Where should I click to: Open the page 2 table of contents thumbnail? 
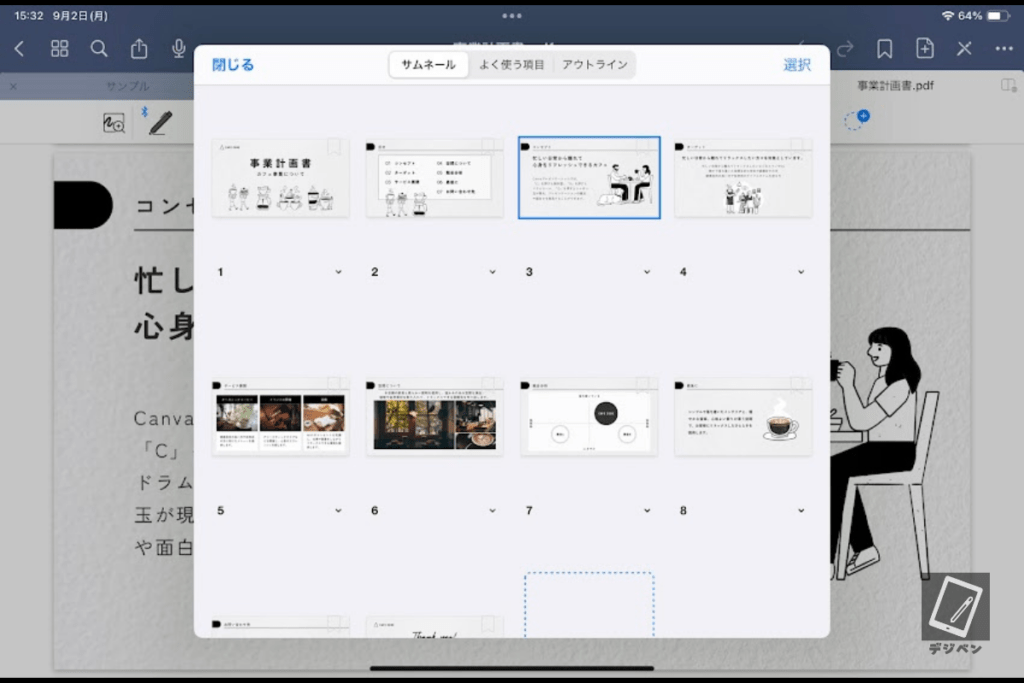click(x=434, y=178)
